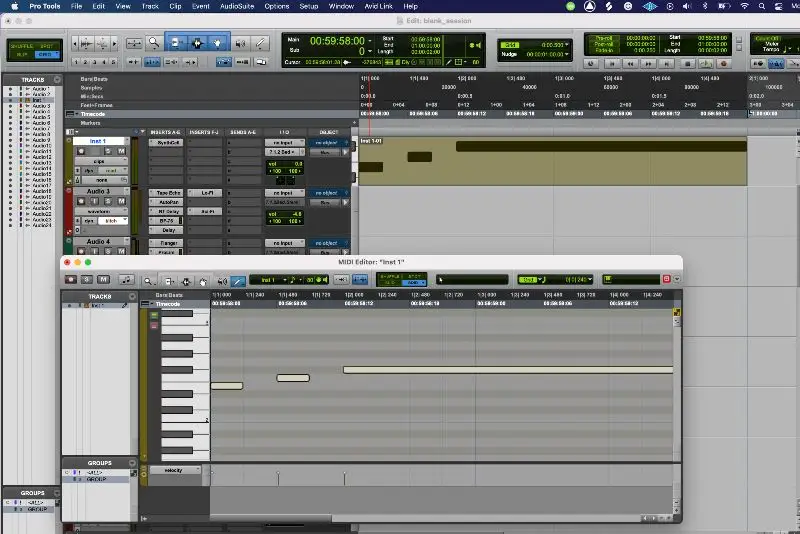Image resolution: width=800 pixels, height=534 pixels.
Task: Select the Pencil tool in Edit toolbar
Action: pos(260,43)
